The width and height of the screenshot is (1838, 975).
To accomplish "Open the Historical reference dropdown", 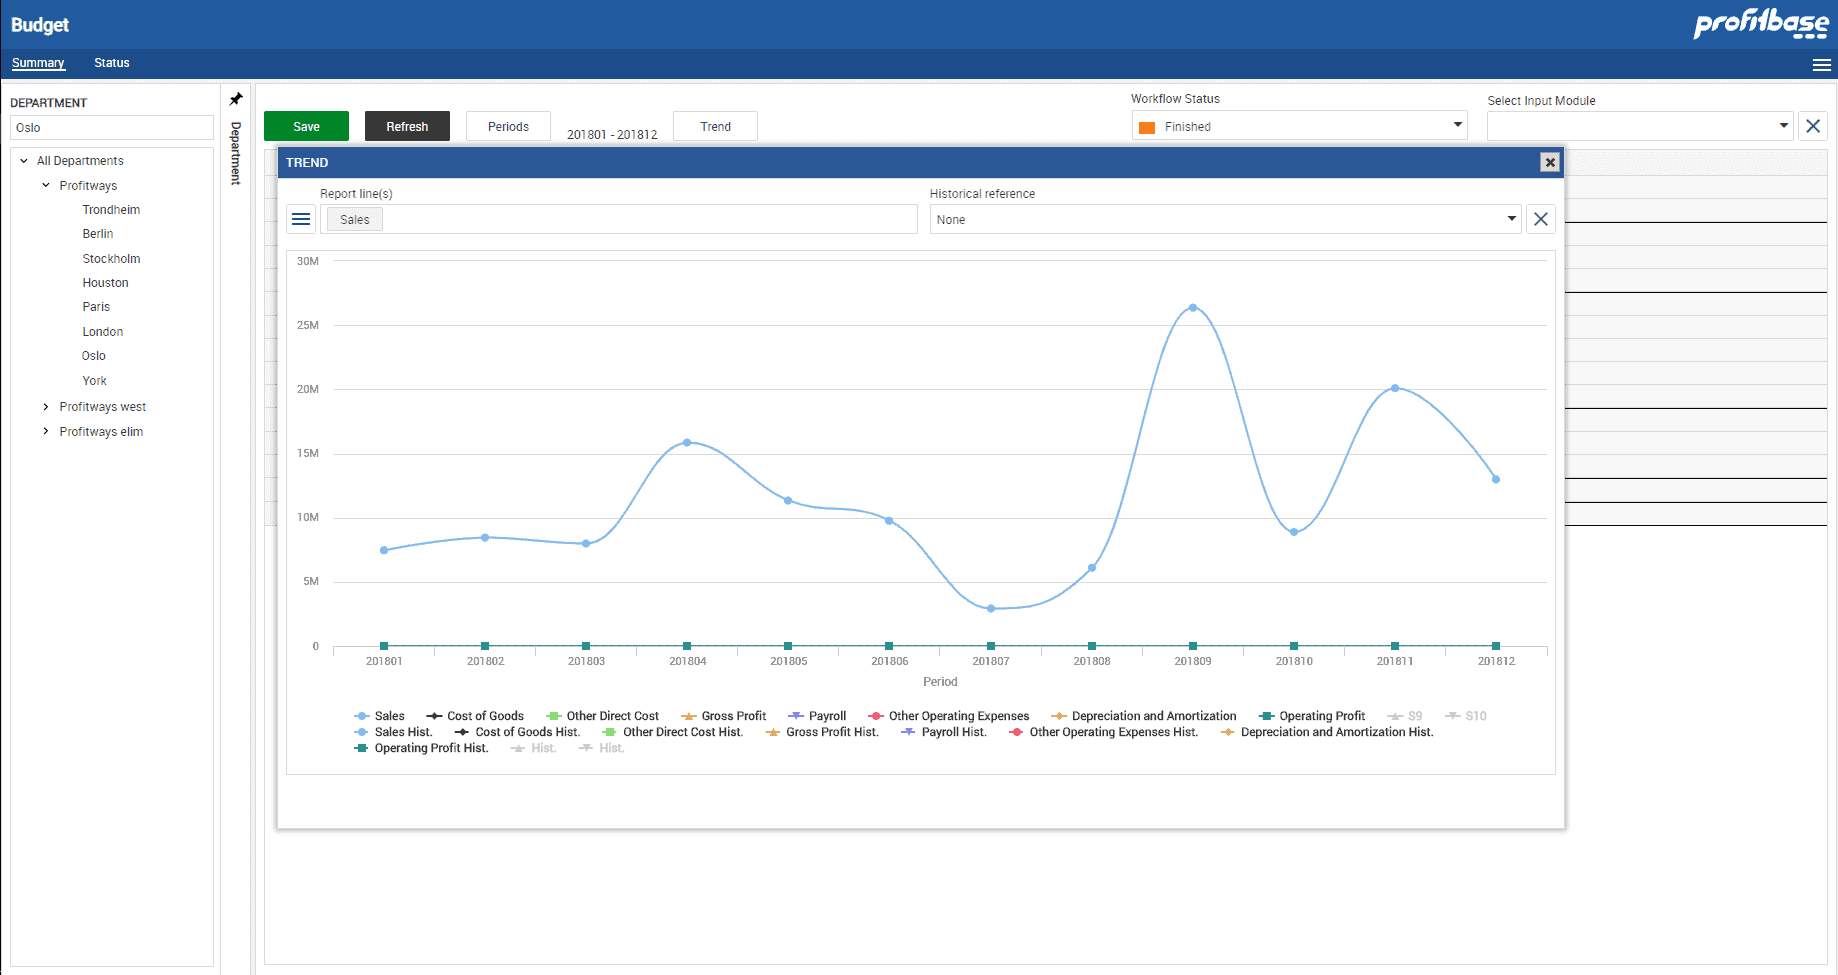I will 1511,219.
